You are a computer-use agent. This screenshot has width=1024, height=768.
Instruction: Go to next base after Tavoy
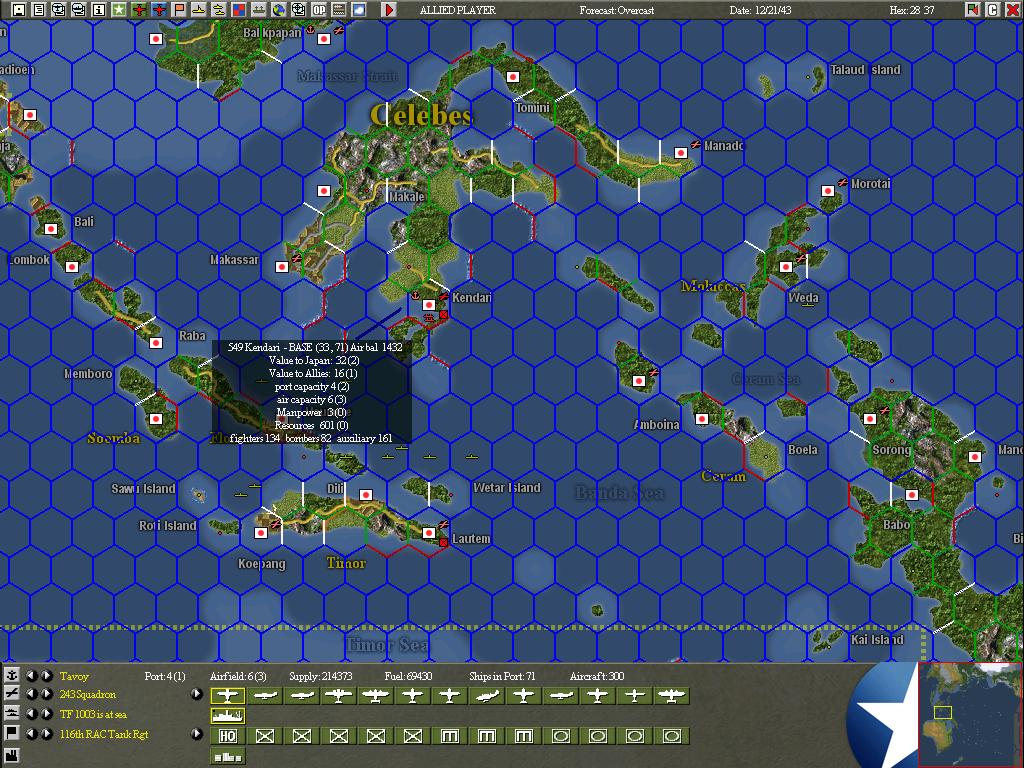tap(47, 675)
